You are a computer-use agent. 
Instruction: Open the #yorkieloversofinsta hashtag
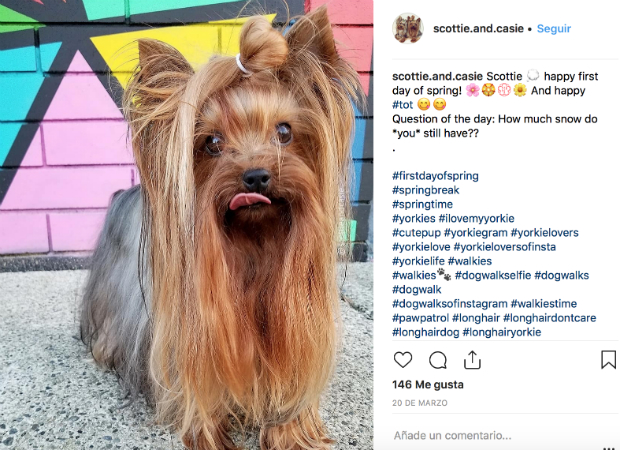tap(505, 247)
